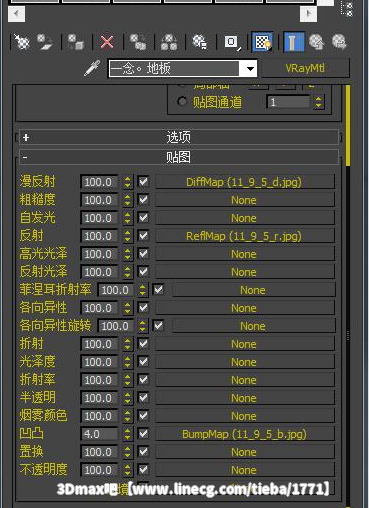
Task: Adjust the 漫反射 amount spinner
Action: (x=128, y=182)
